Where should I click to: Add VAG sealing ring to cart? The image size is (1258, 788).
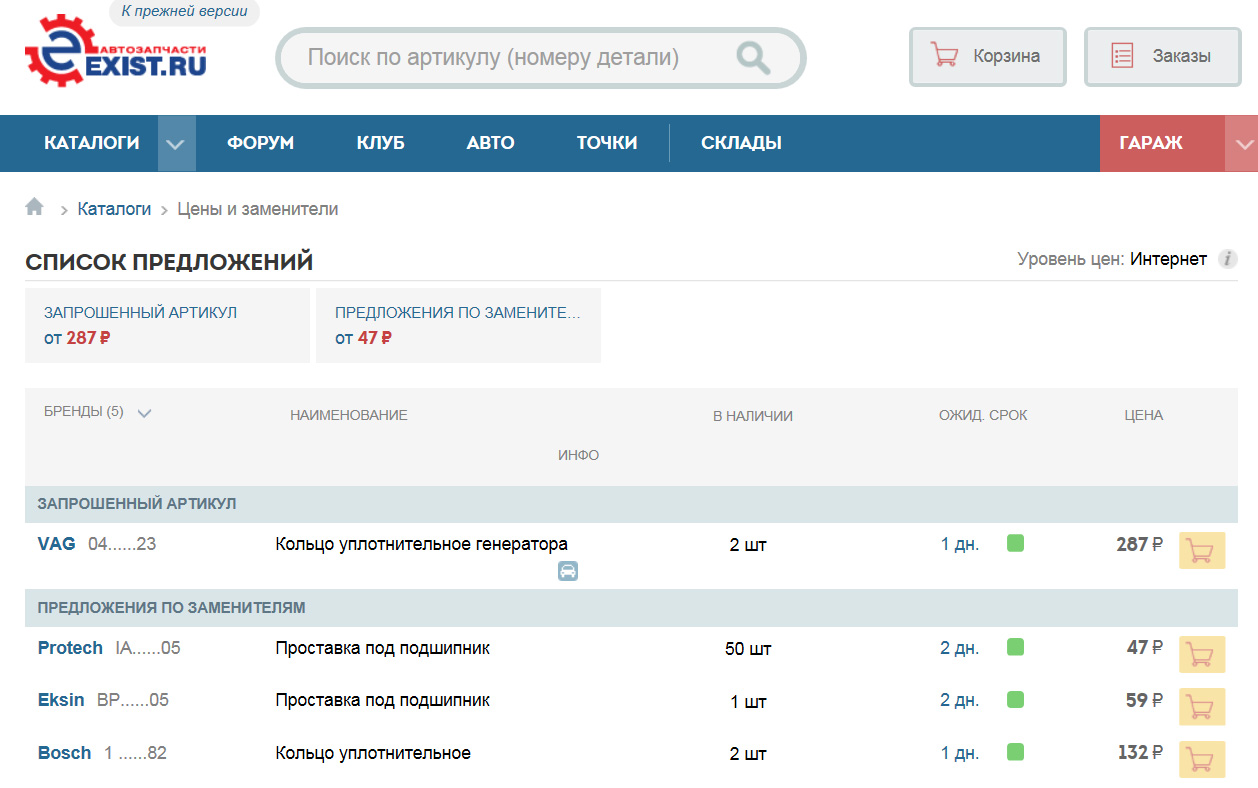[x=1202, y=551]
